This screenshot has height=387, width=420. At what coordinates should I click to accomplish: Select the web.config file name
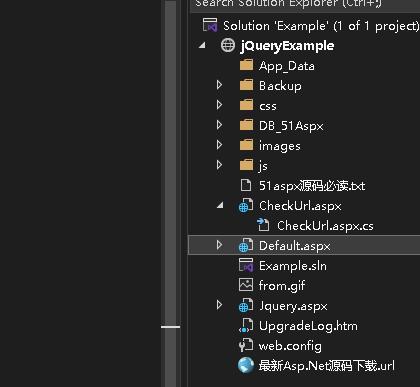(x=290, y=346)
